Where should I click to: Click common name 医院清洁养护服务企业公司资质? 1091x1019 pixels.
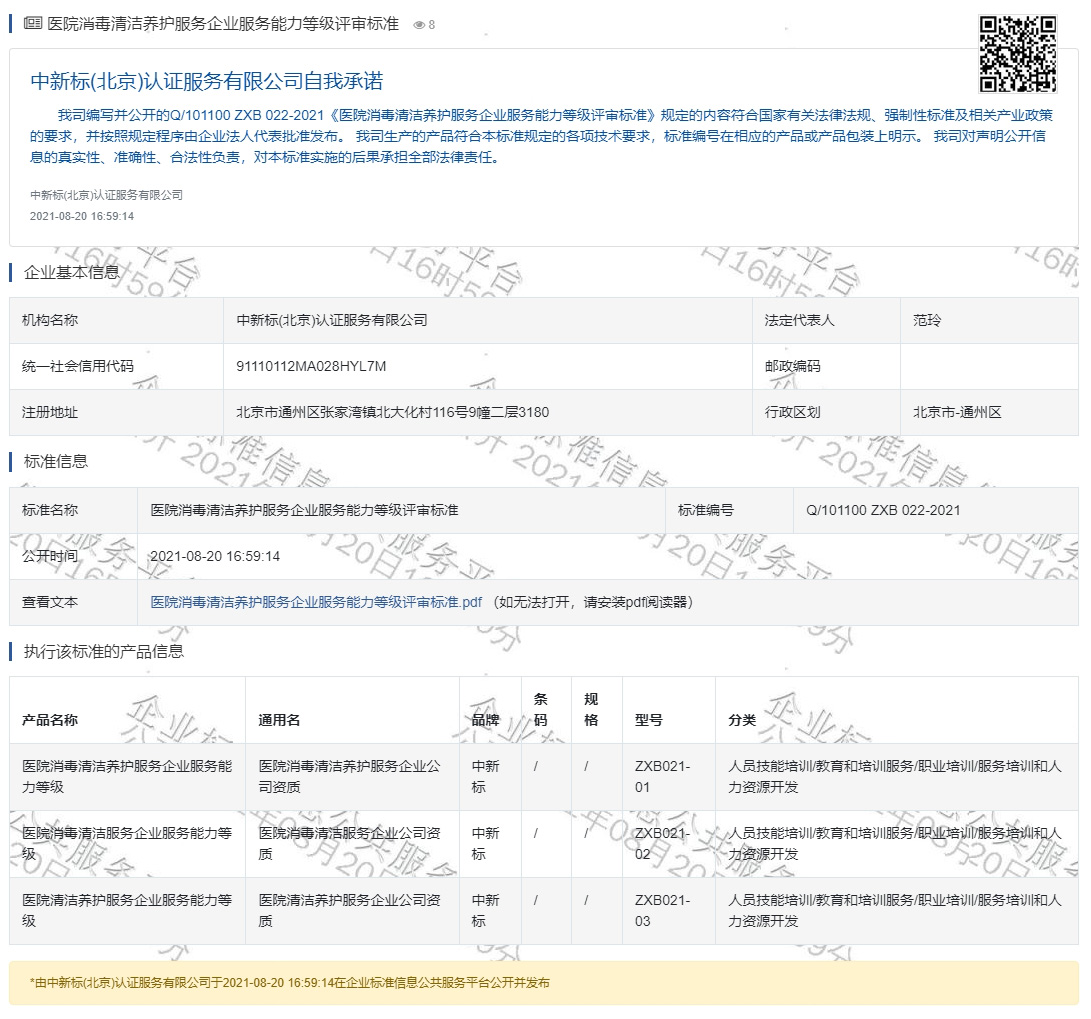click(349, 910)
